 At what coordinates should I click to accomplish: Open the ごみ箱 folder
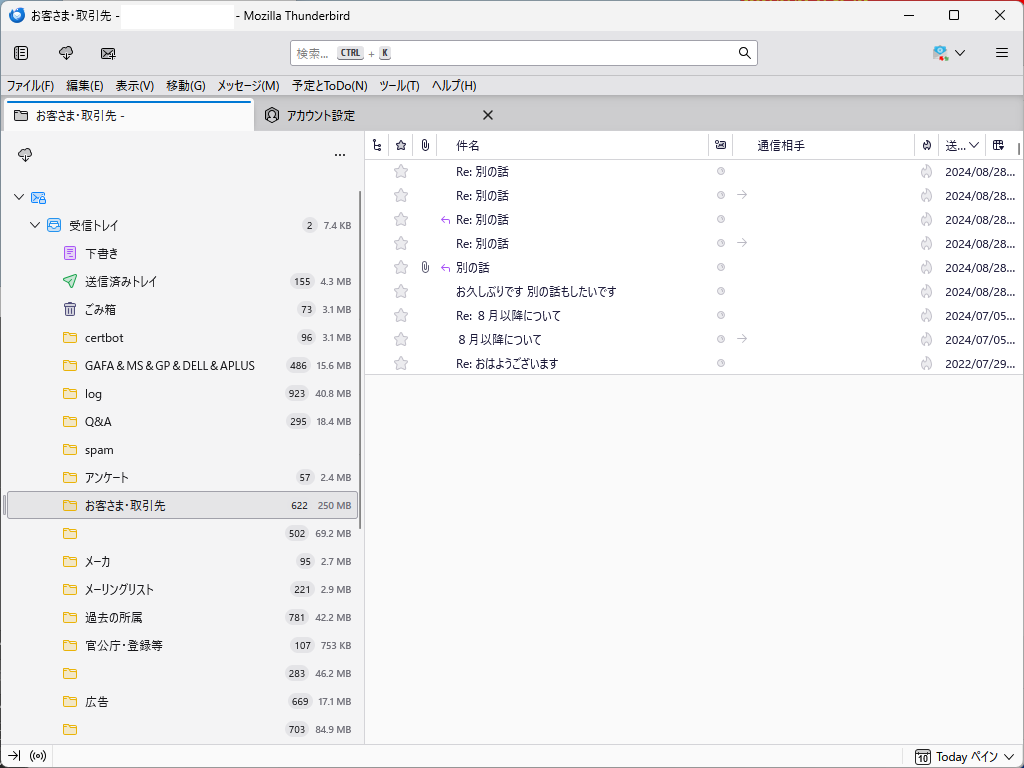point(183,309)
